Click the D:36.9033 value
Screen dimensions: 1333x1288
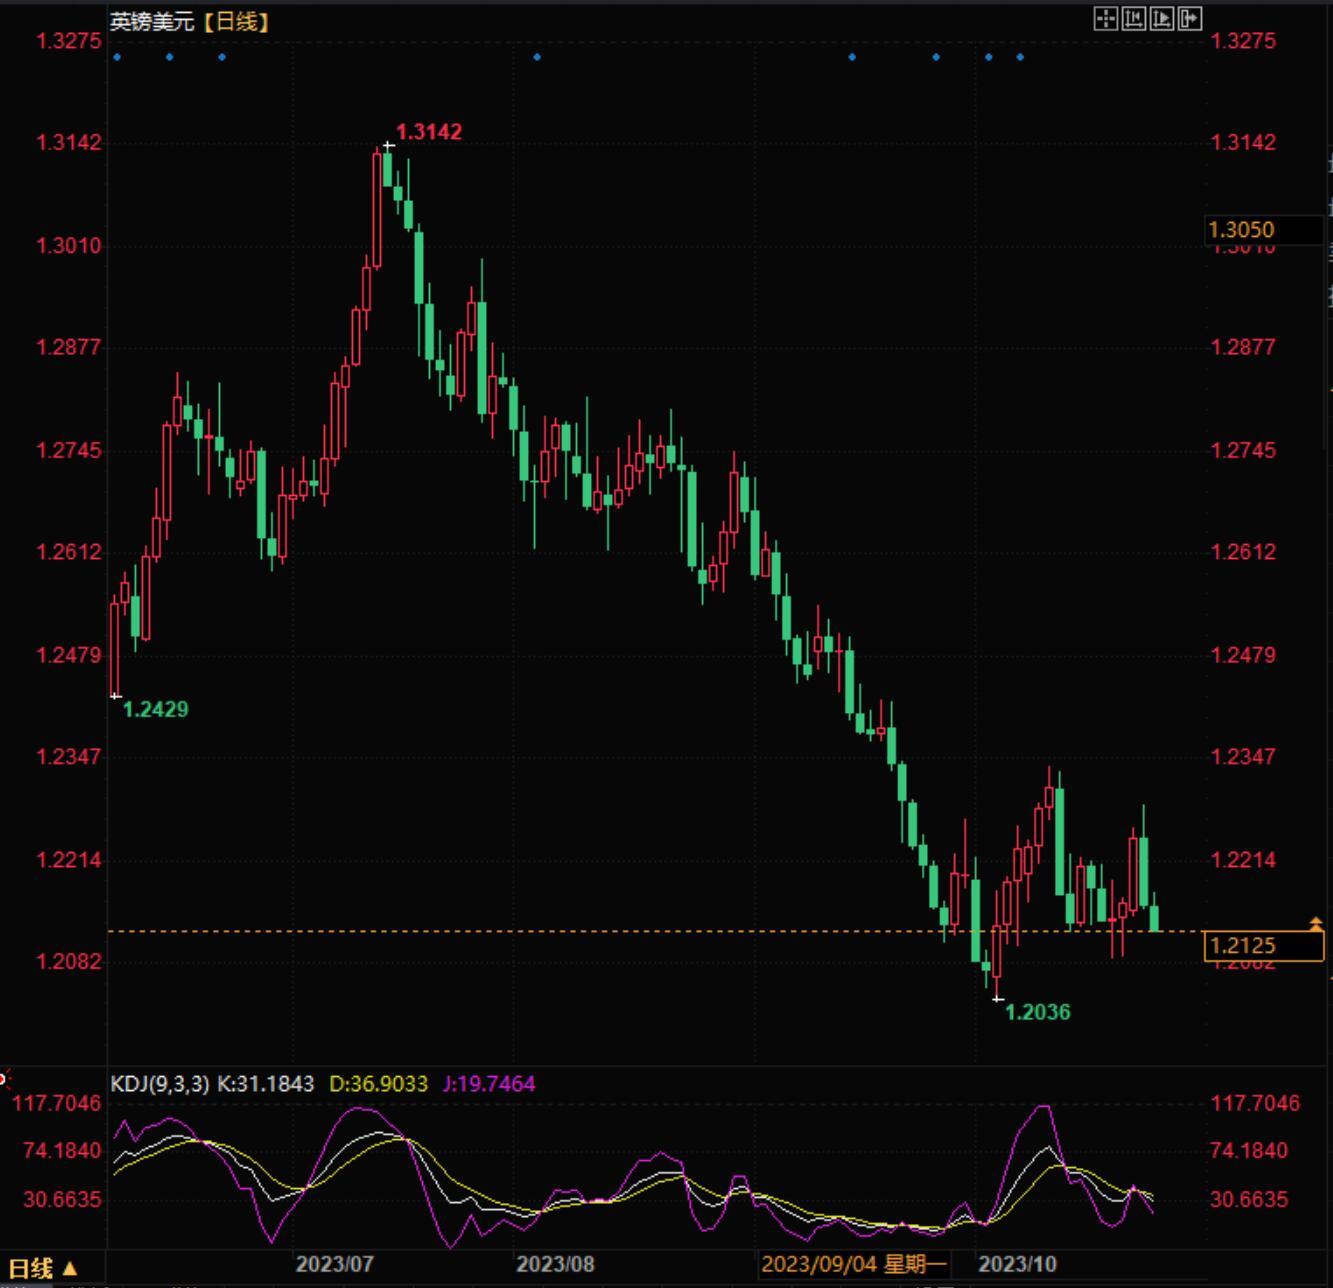coord(378,1084)
